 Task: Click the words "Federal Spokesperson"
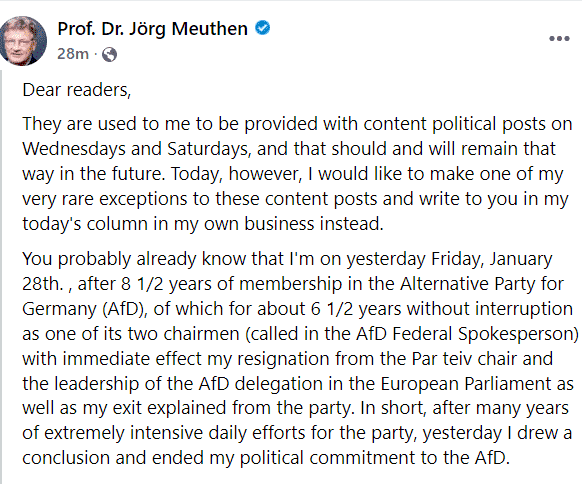click(x=483, y=334)
